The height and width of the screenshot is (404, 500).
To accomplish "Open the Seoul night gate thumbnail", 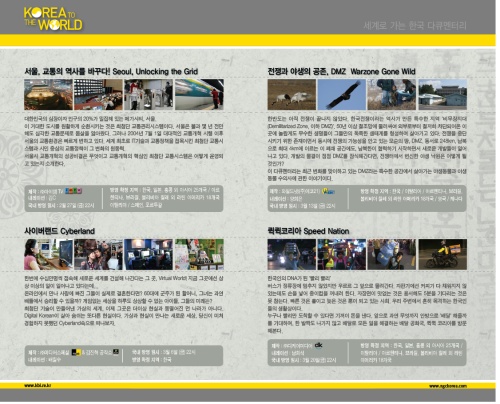I will coord(48,95).
